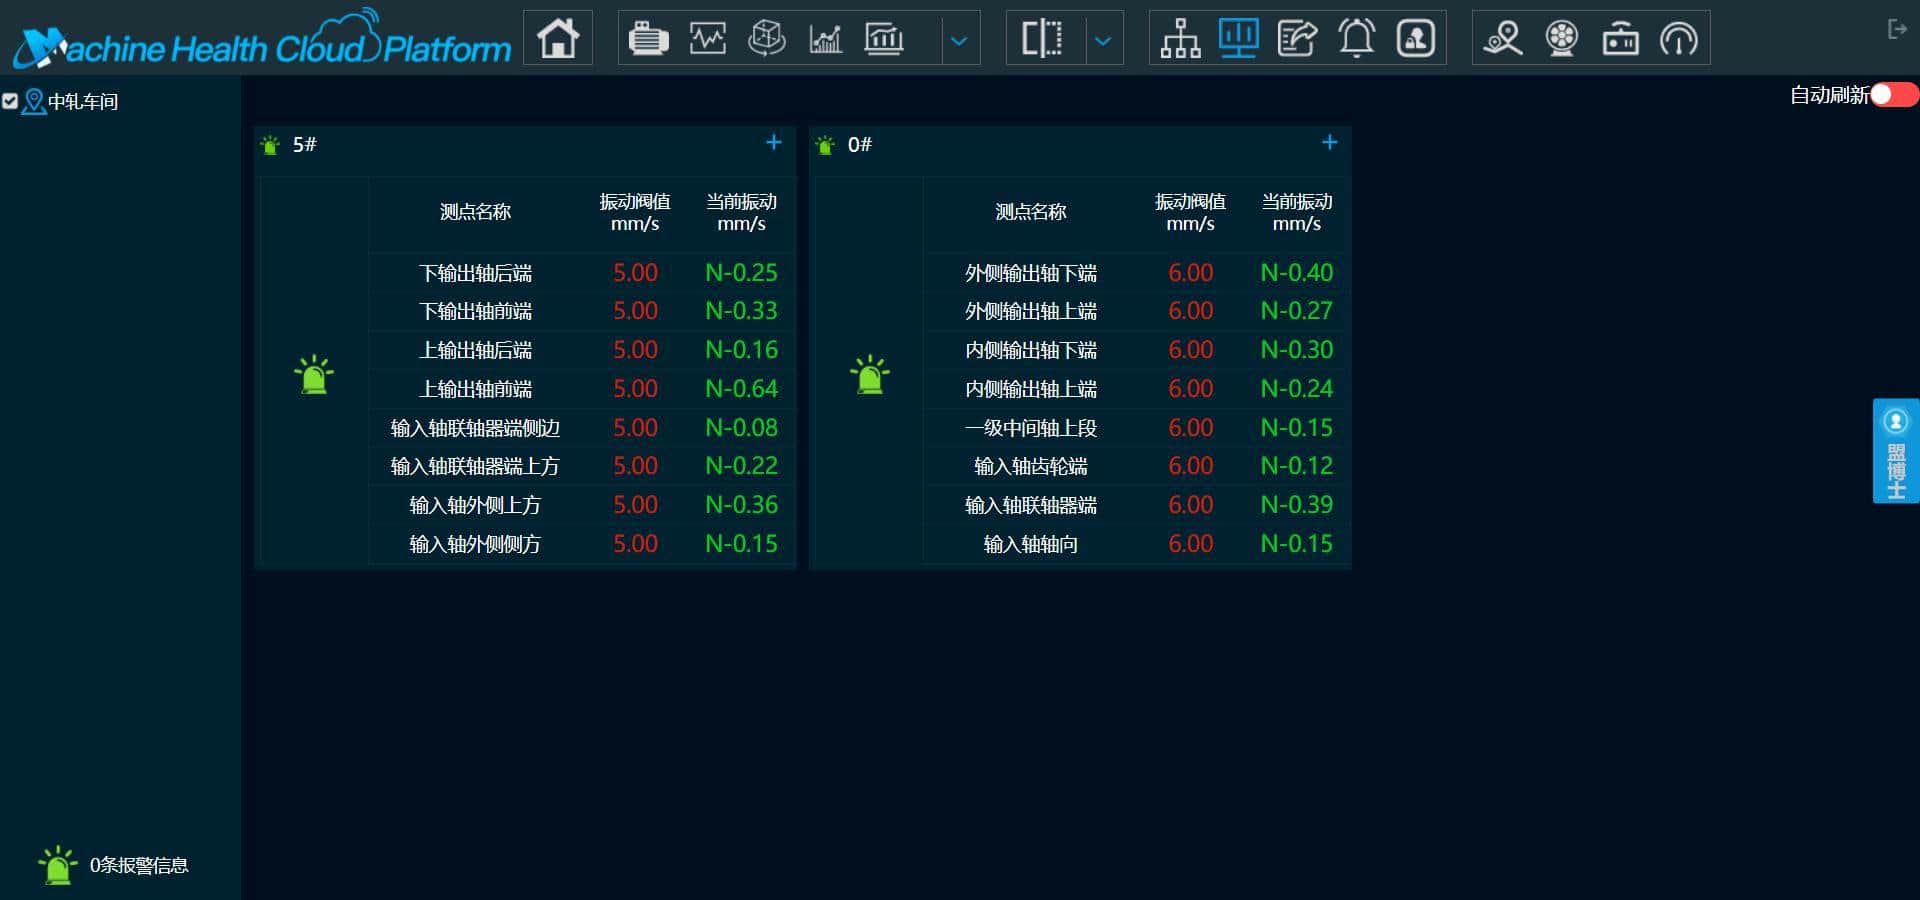Expand the dropdown after the statistics icon

click(959, 41)
